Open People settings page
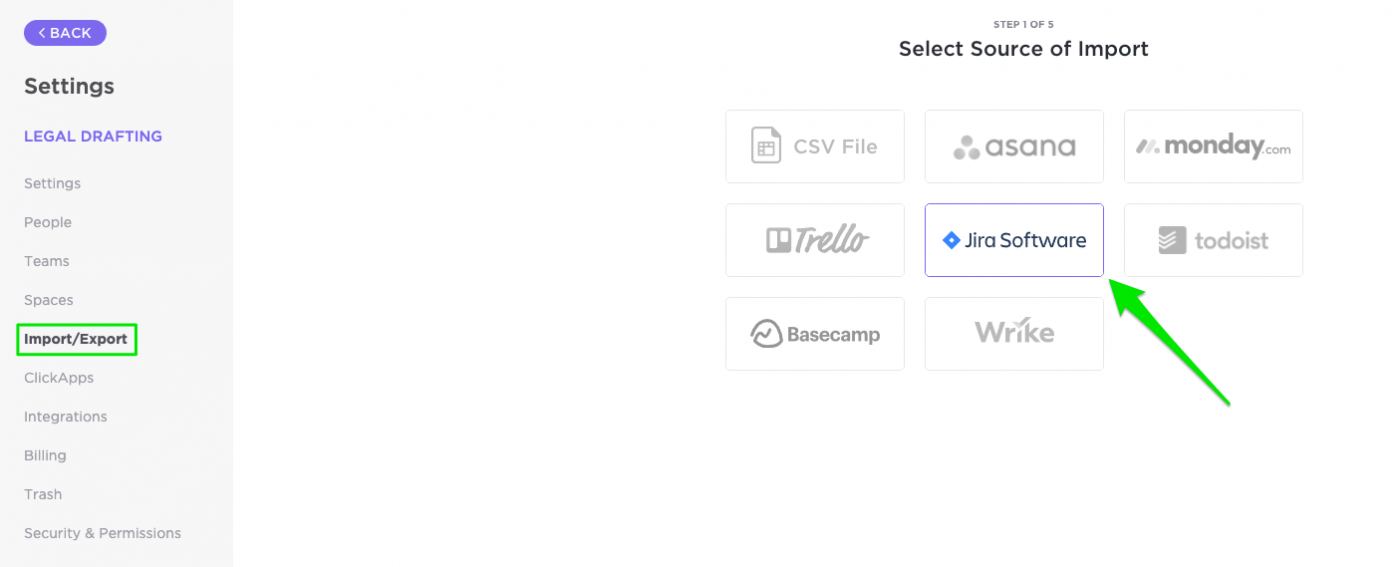Screen dimensions: 1400x567 [48, 222]
